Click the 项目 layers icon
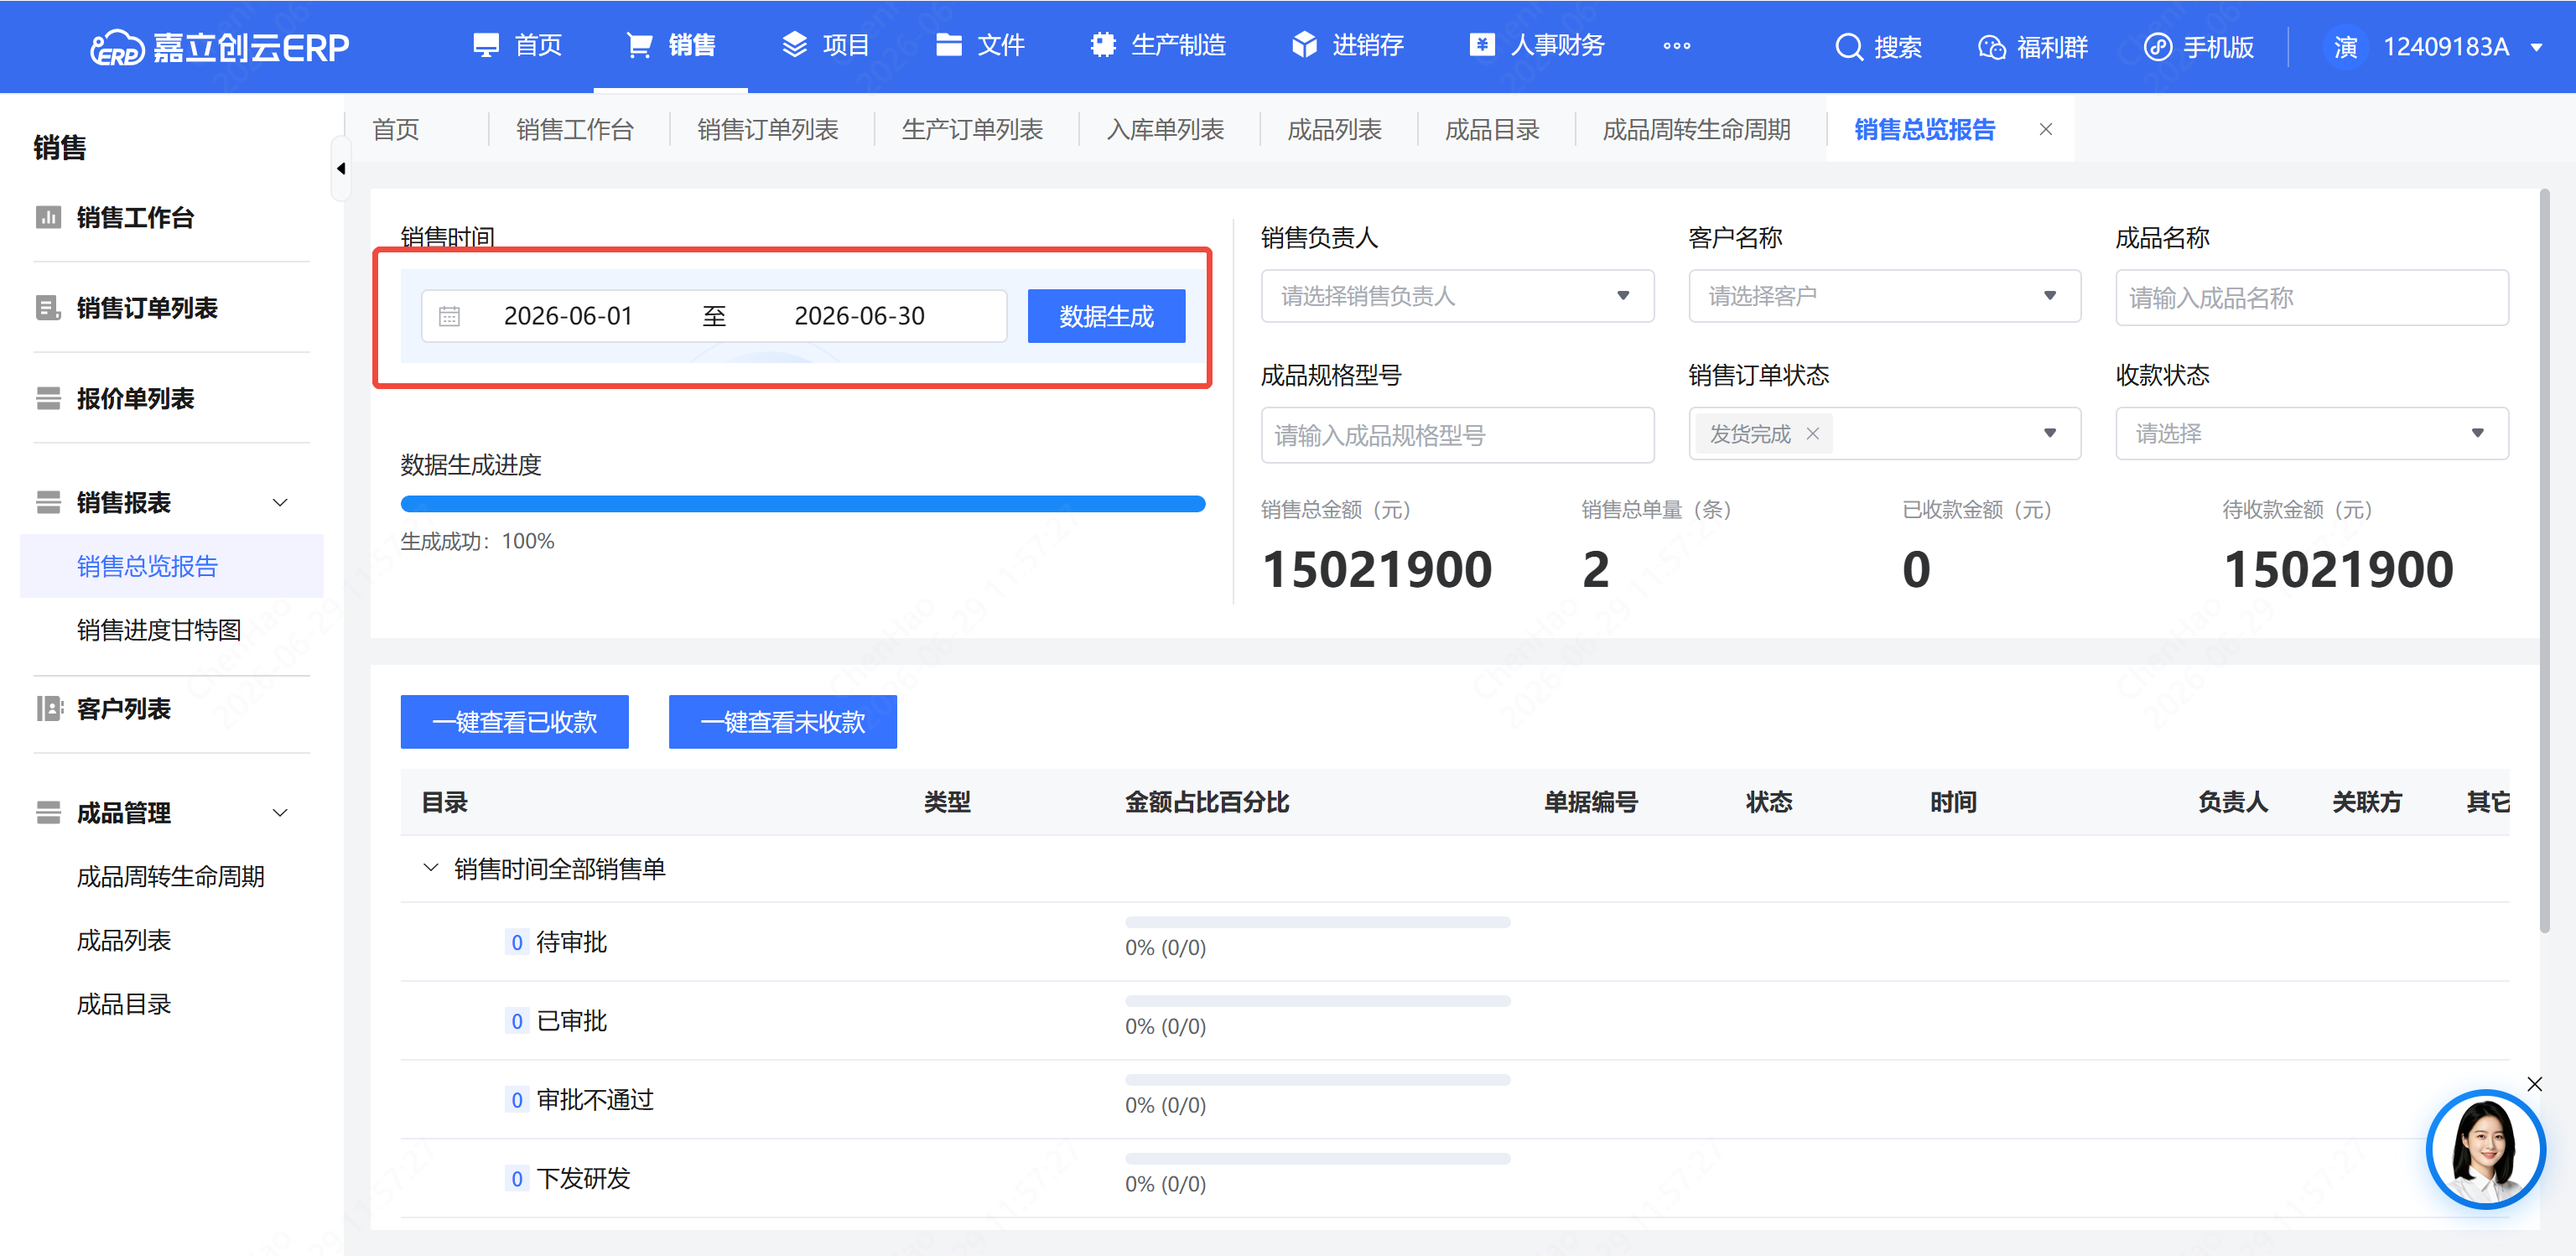Viewport: 2576px width, 1256px height. (794, 45)
